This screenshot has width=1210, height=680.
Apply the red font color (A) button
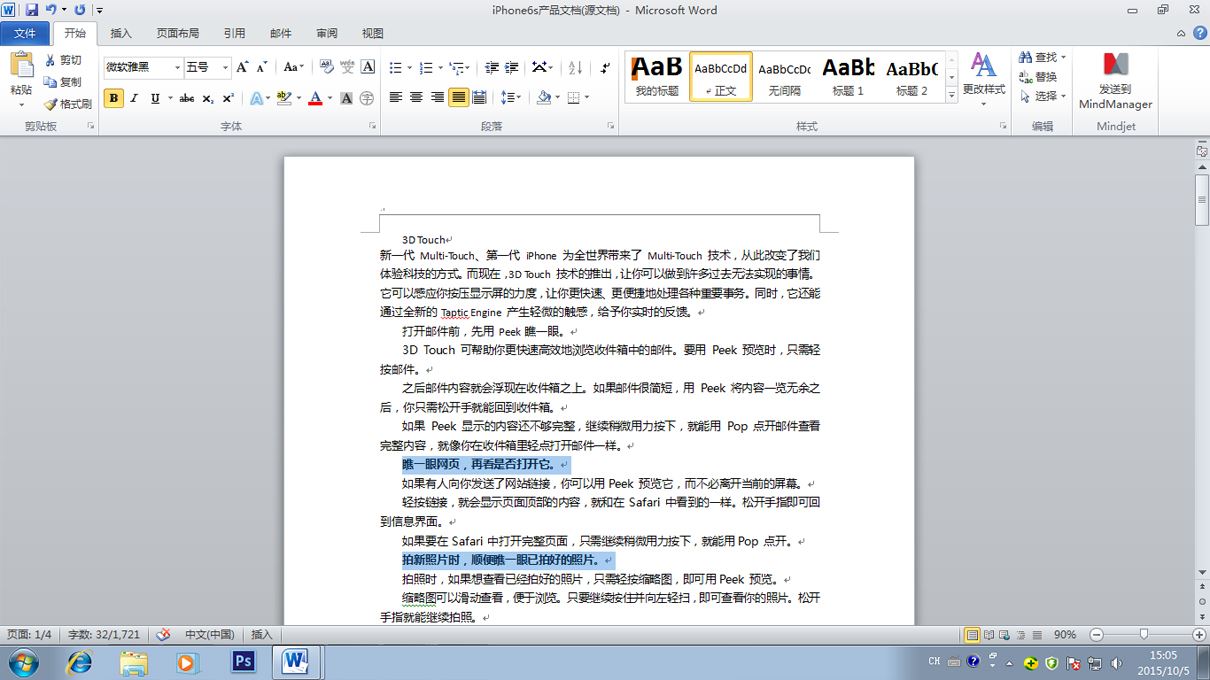[x=315, y=98]
